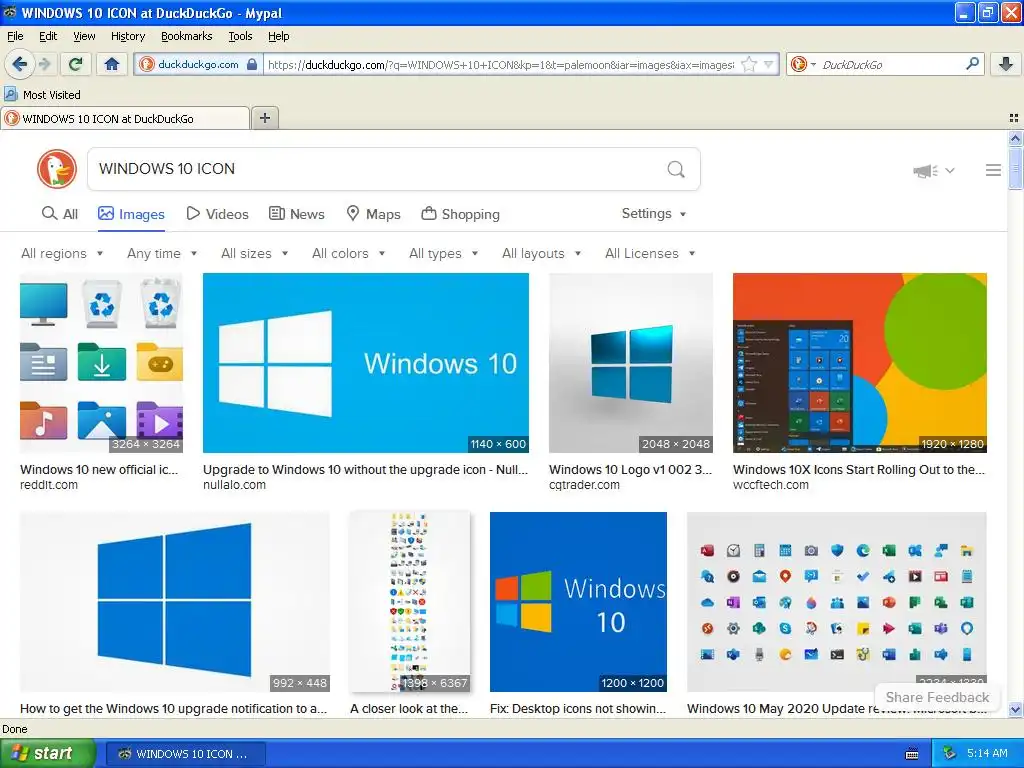This screenshot has width=1024, height=768.
Task: Click the browser Back arrow button
Action: [19, 64]
